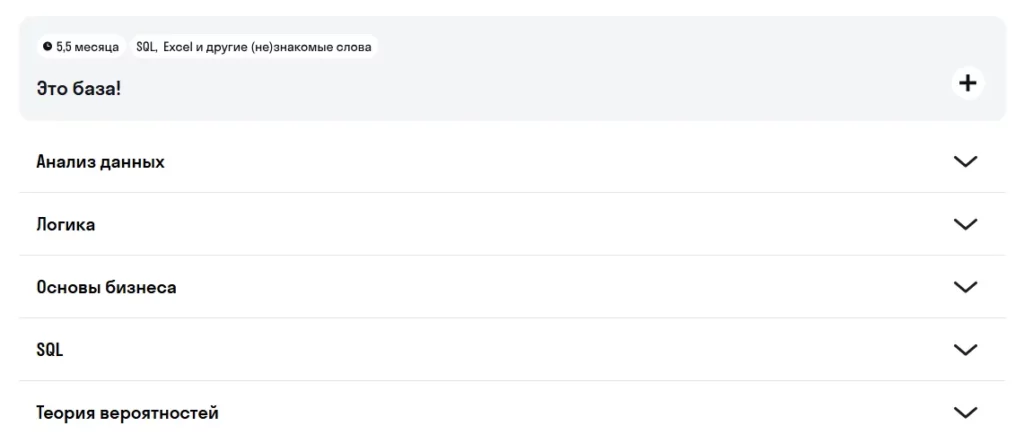This screenshot has height=443, width=1024.
Task: Expand the 'Анализ данных' chevron arrow
Action: point(965,161)
